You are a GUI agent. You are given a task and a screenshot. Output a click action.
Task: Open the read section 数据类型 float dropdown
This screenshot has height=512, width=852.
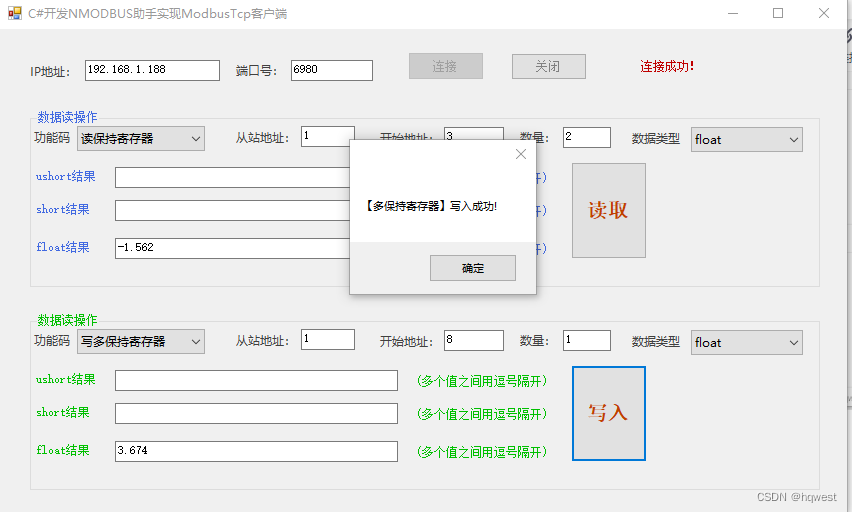(x=747, y=140)
